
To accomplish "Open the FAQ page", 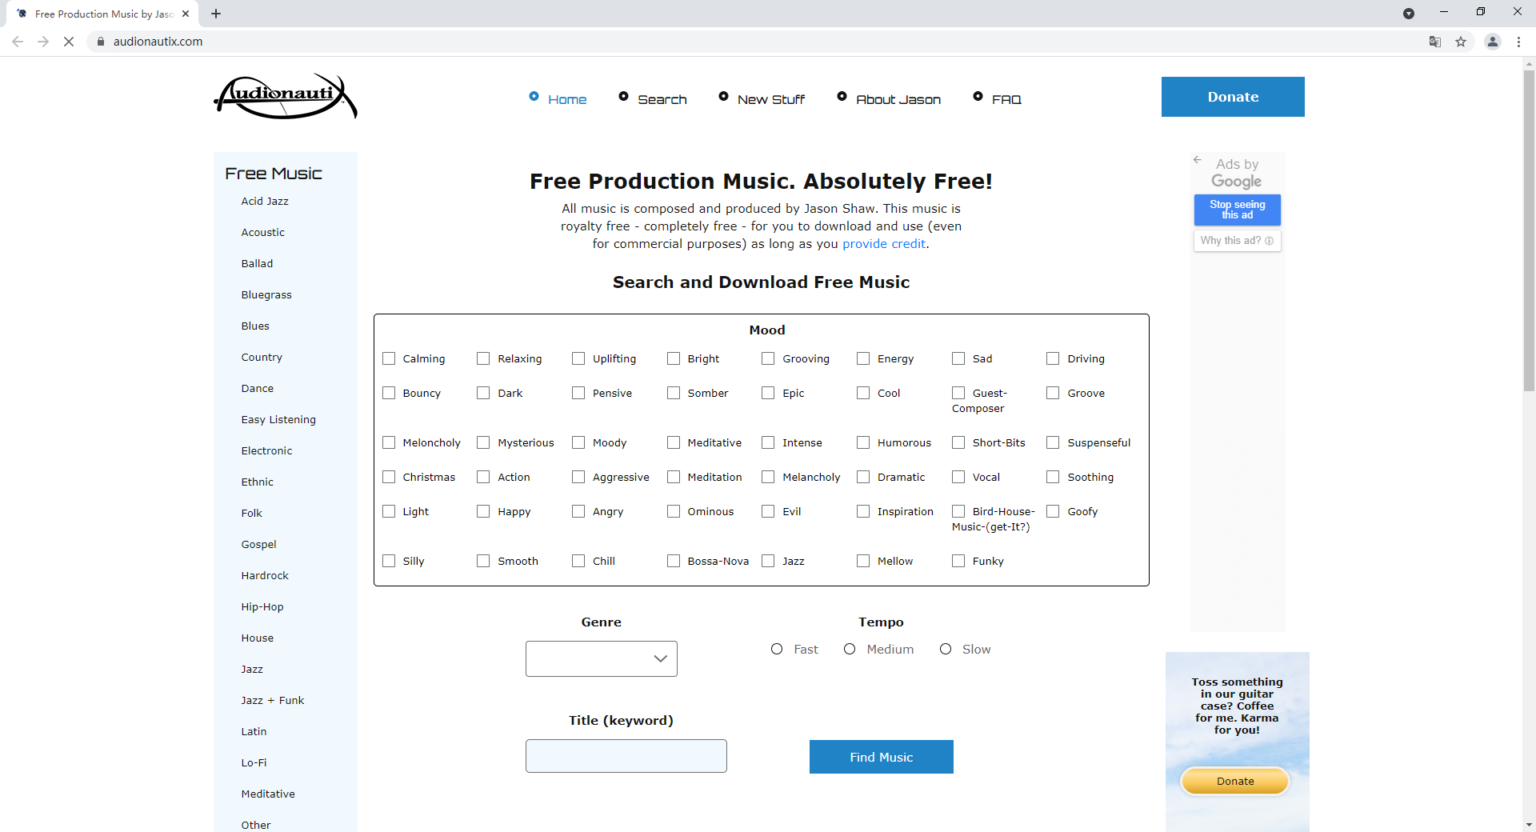I will [x=1006, y=99].
